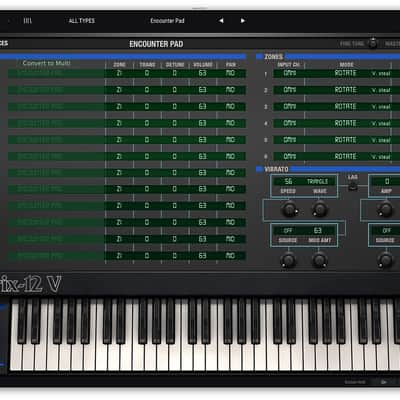Go to previous preset with left arrow
The width and height of the screenshot is (400, 400).
point(221,21)
